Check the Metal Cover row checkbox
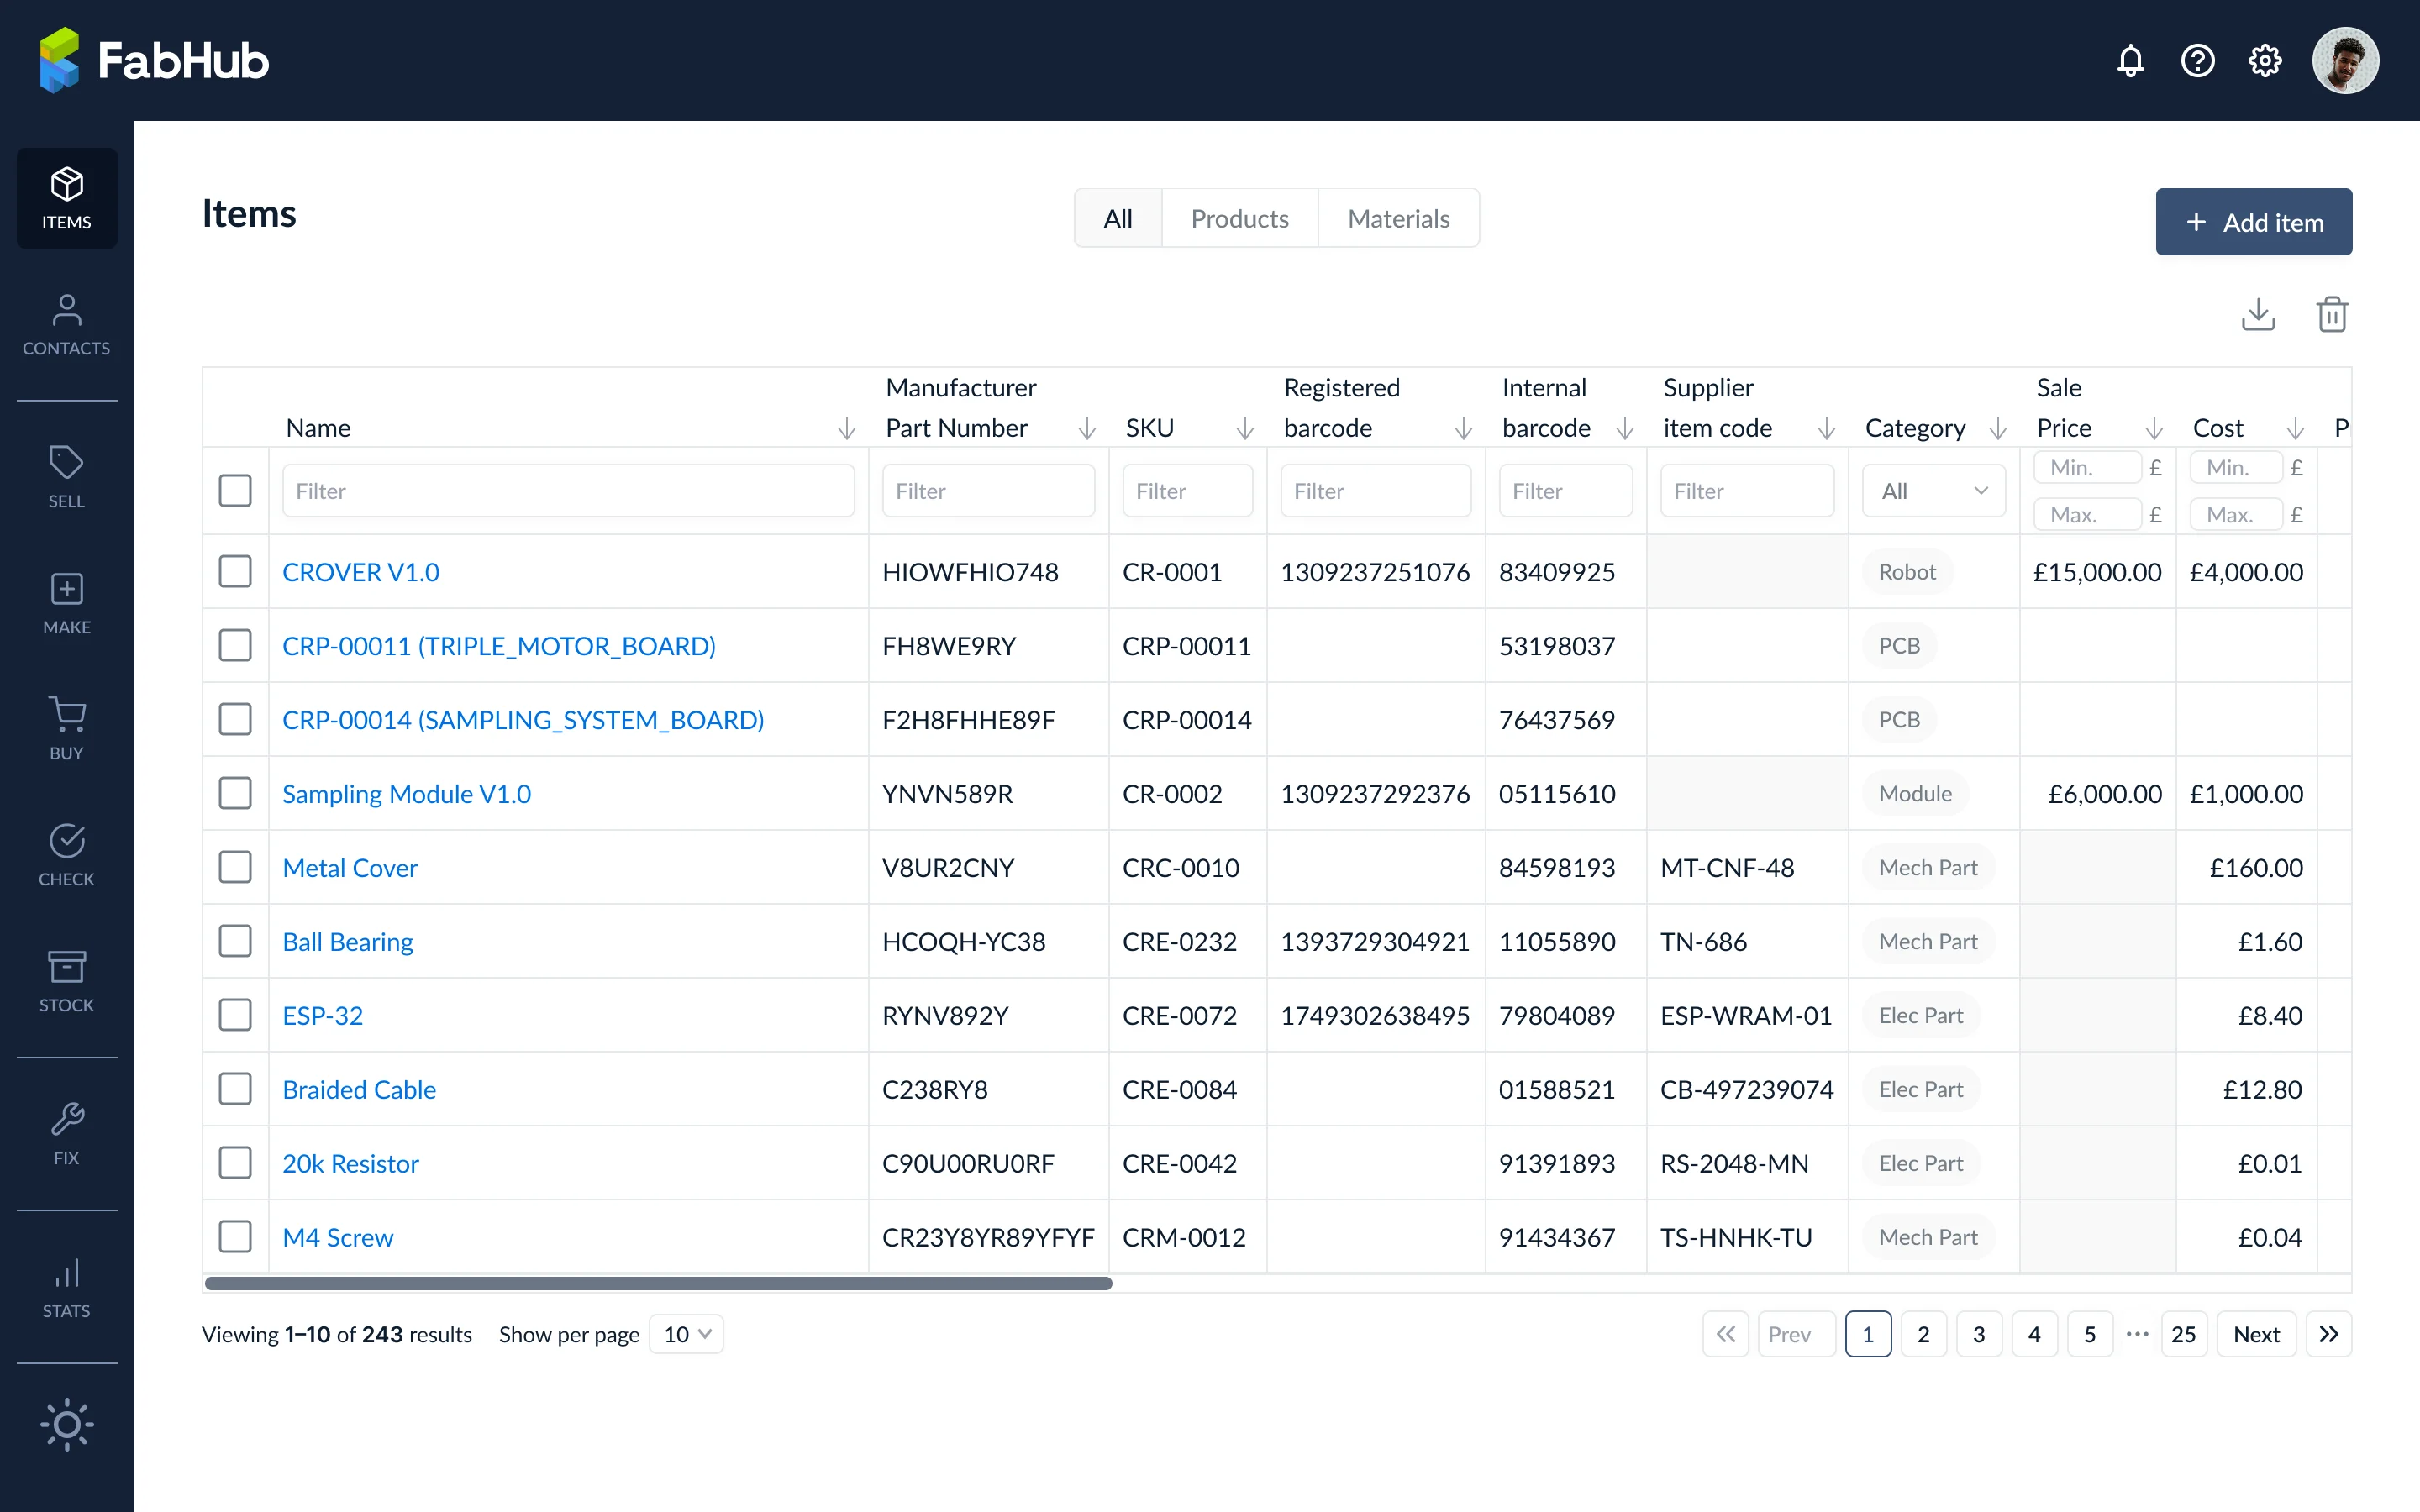Screen dimensions: 2420x1512 235,867
